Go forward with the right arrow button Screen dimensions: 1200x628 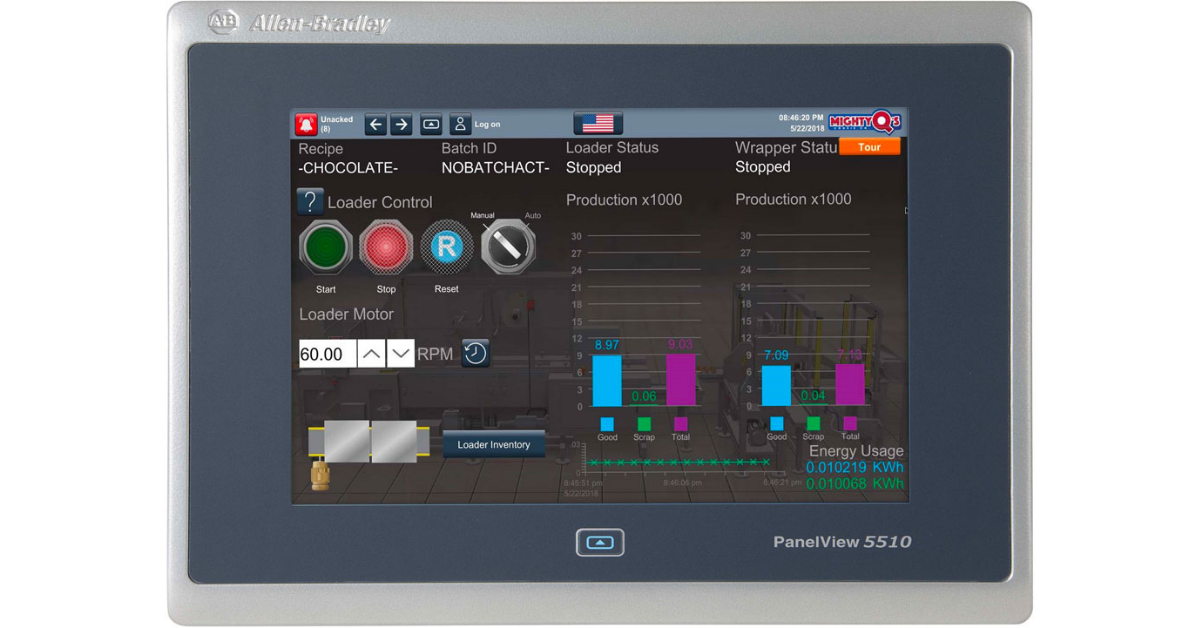401,125
